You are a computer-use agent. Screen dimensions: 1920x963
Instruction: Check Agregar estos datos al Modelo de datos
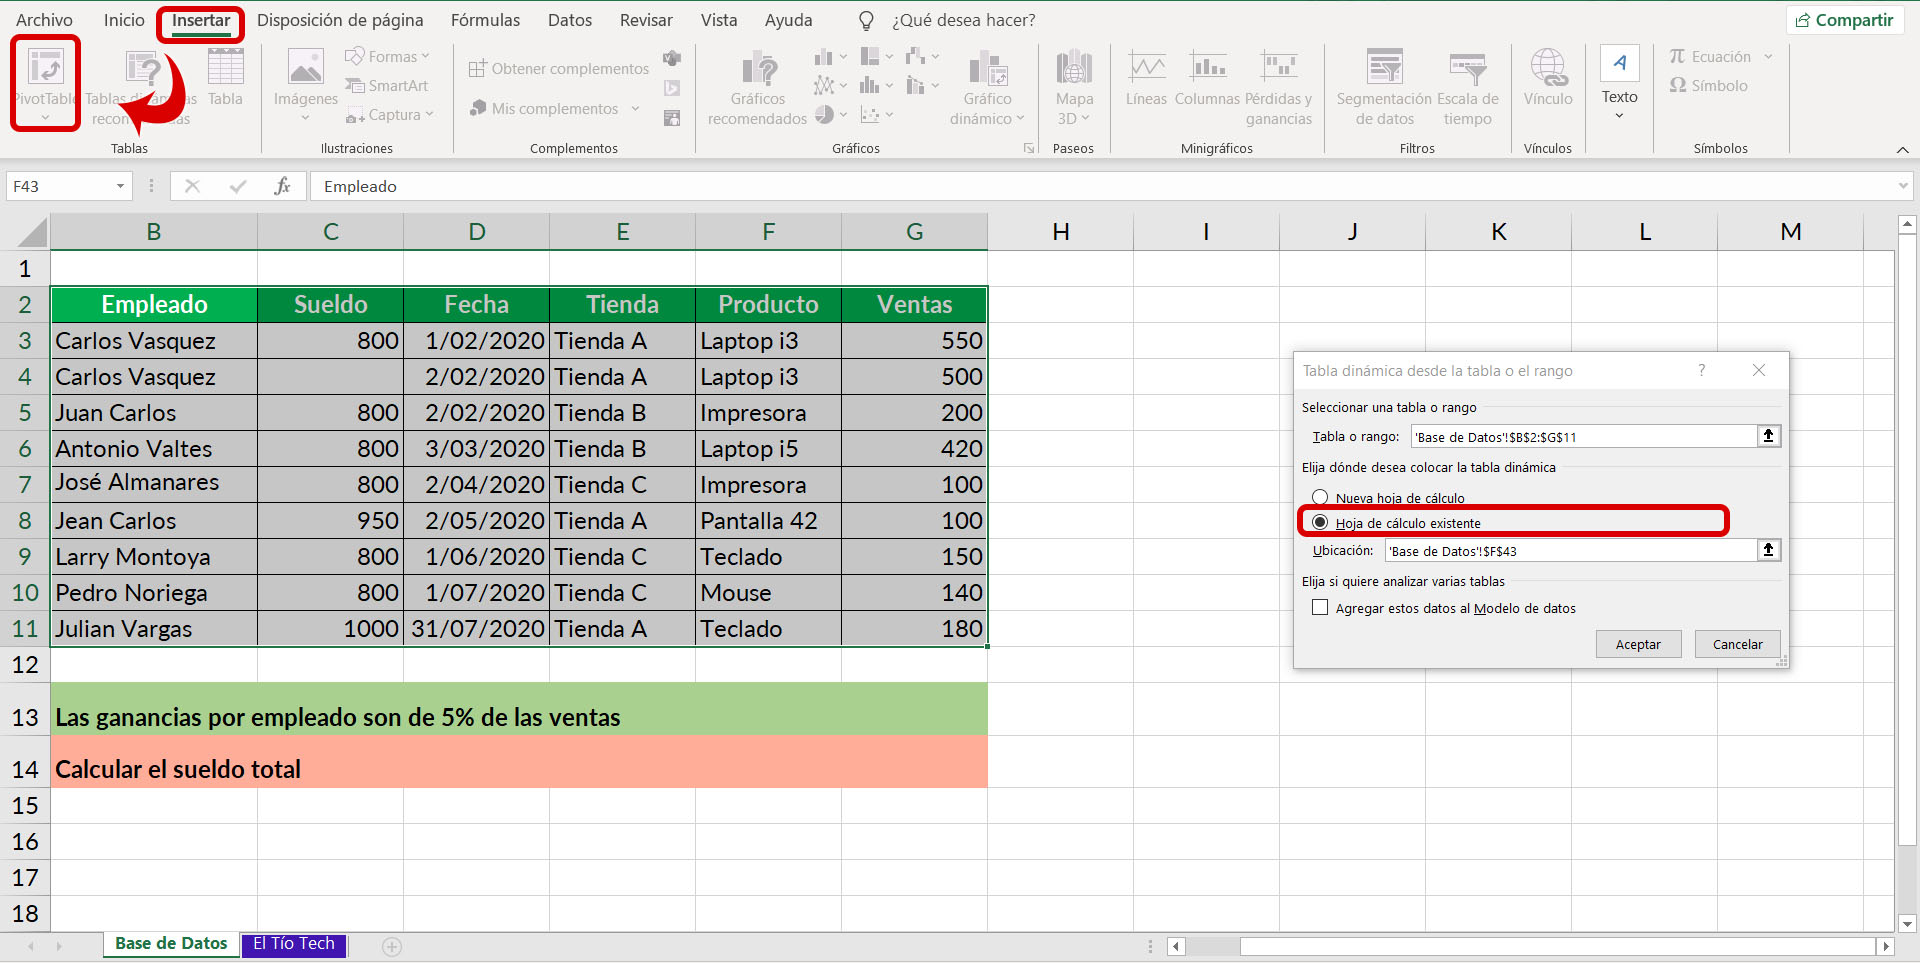1320,608
